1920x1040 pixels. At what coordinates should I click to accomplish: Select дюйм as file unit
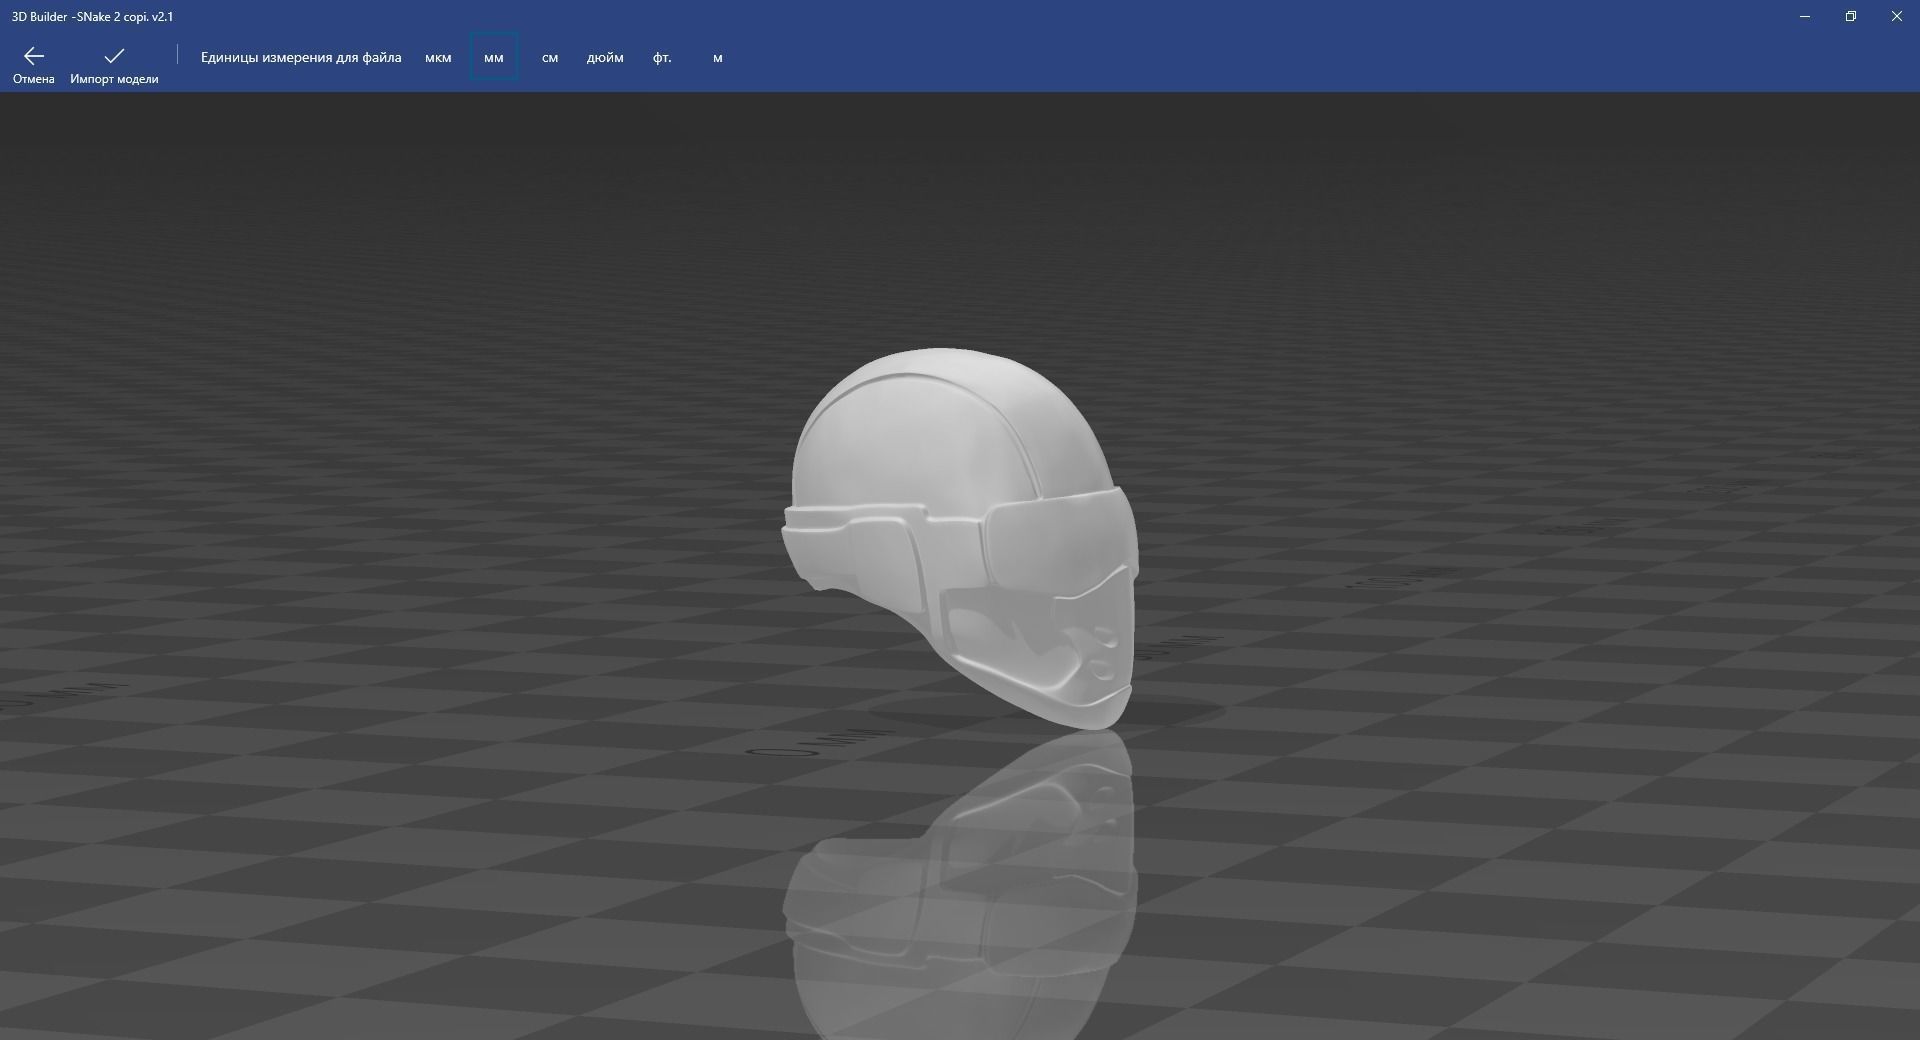click(x=605, y=58)
